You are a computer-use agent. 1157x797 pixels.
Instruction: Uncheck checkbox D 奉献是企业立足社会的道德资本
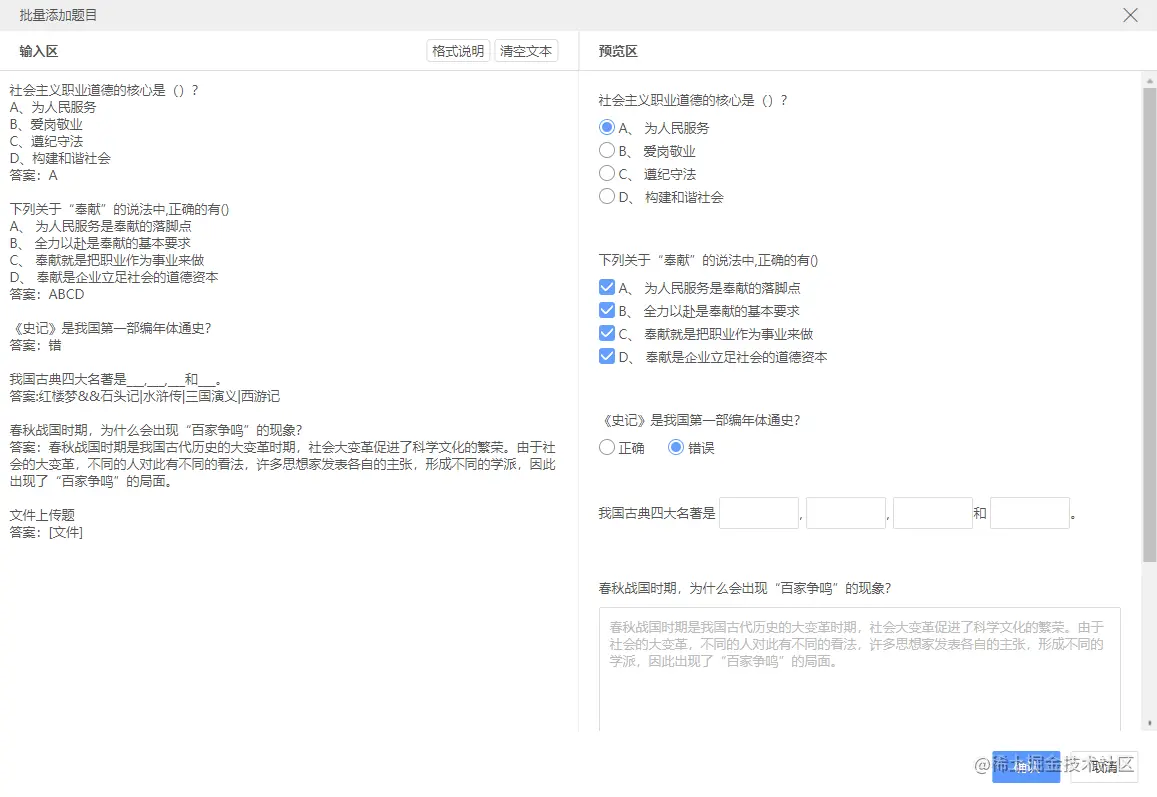tap(607, 356)
